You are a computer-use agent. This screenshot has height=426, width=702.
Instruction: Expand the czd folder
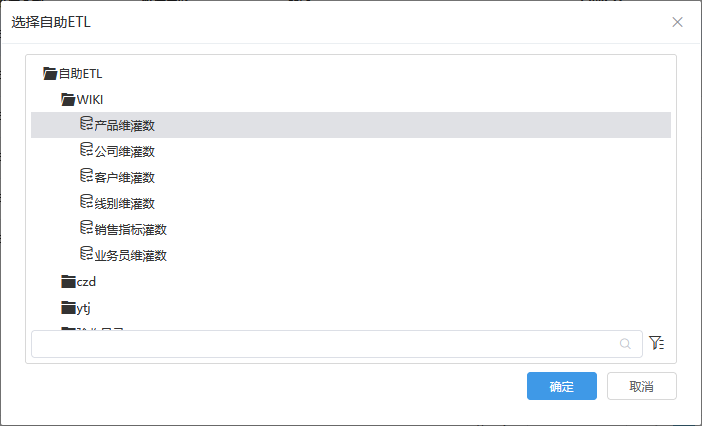(68, 281)
